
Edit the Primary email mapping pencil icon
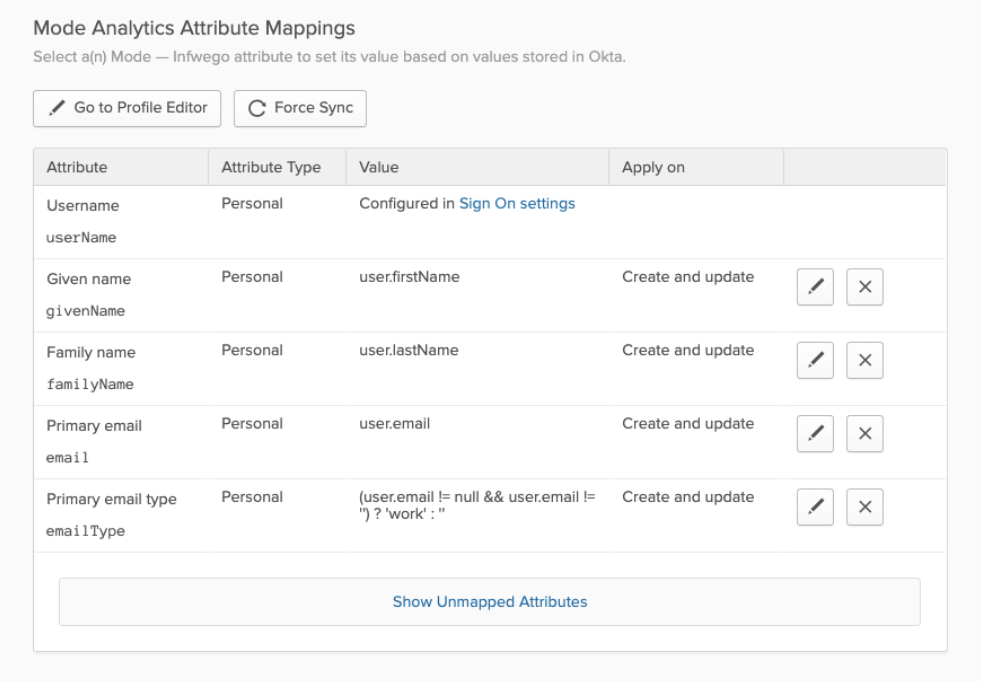pyautogui.click(x=815, y=433)
